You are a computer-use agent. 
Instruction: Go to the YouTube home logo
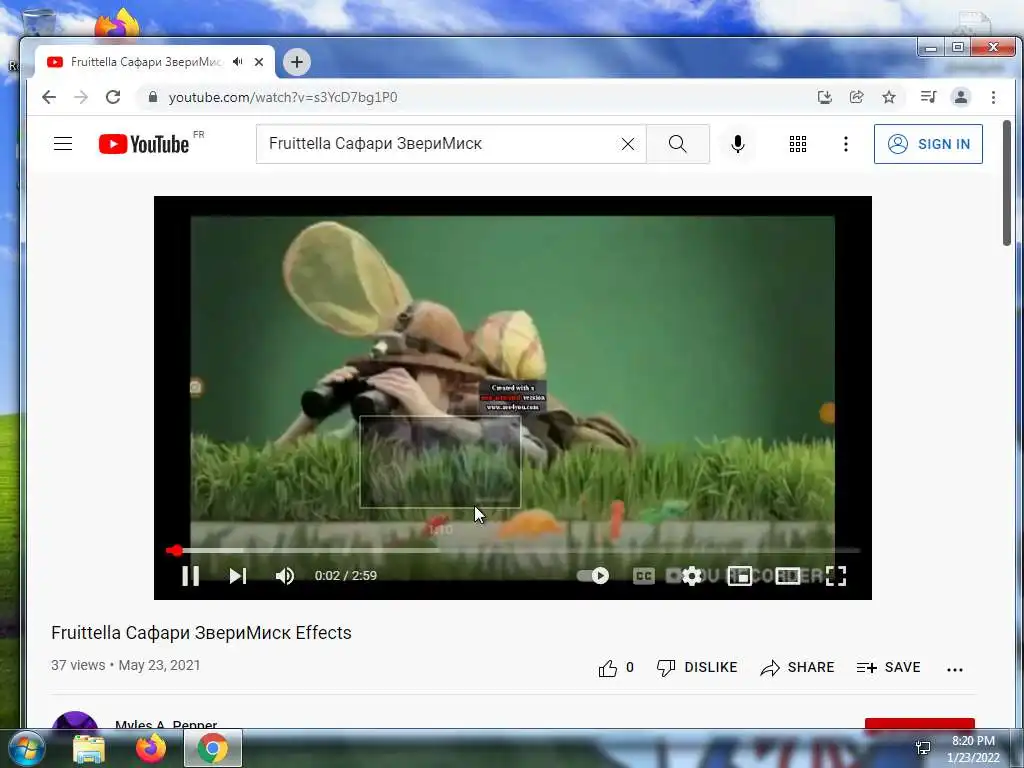tap(144, 144)
